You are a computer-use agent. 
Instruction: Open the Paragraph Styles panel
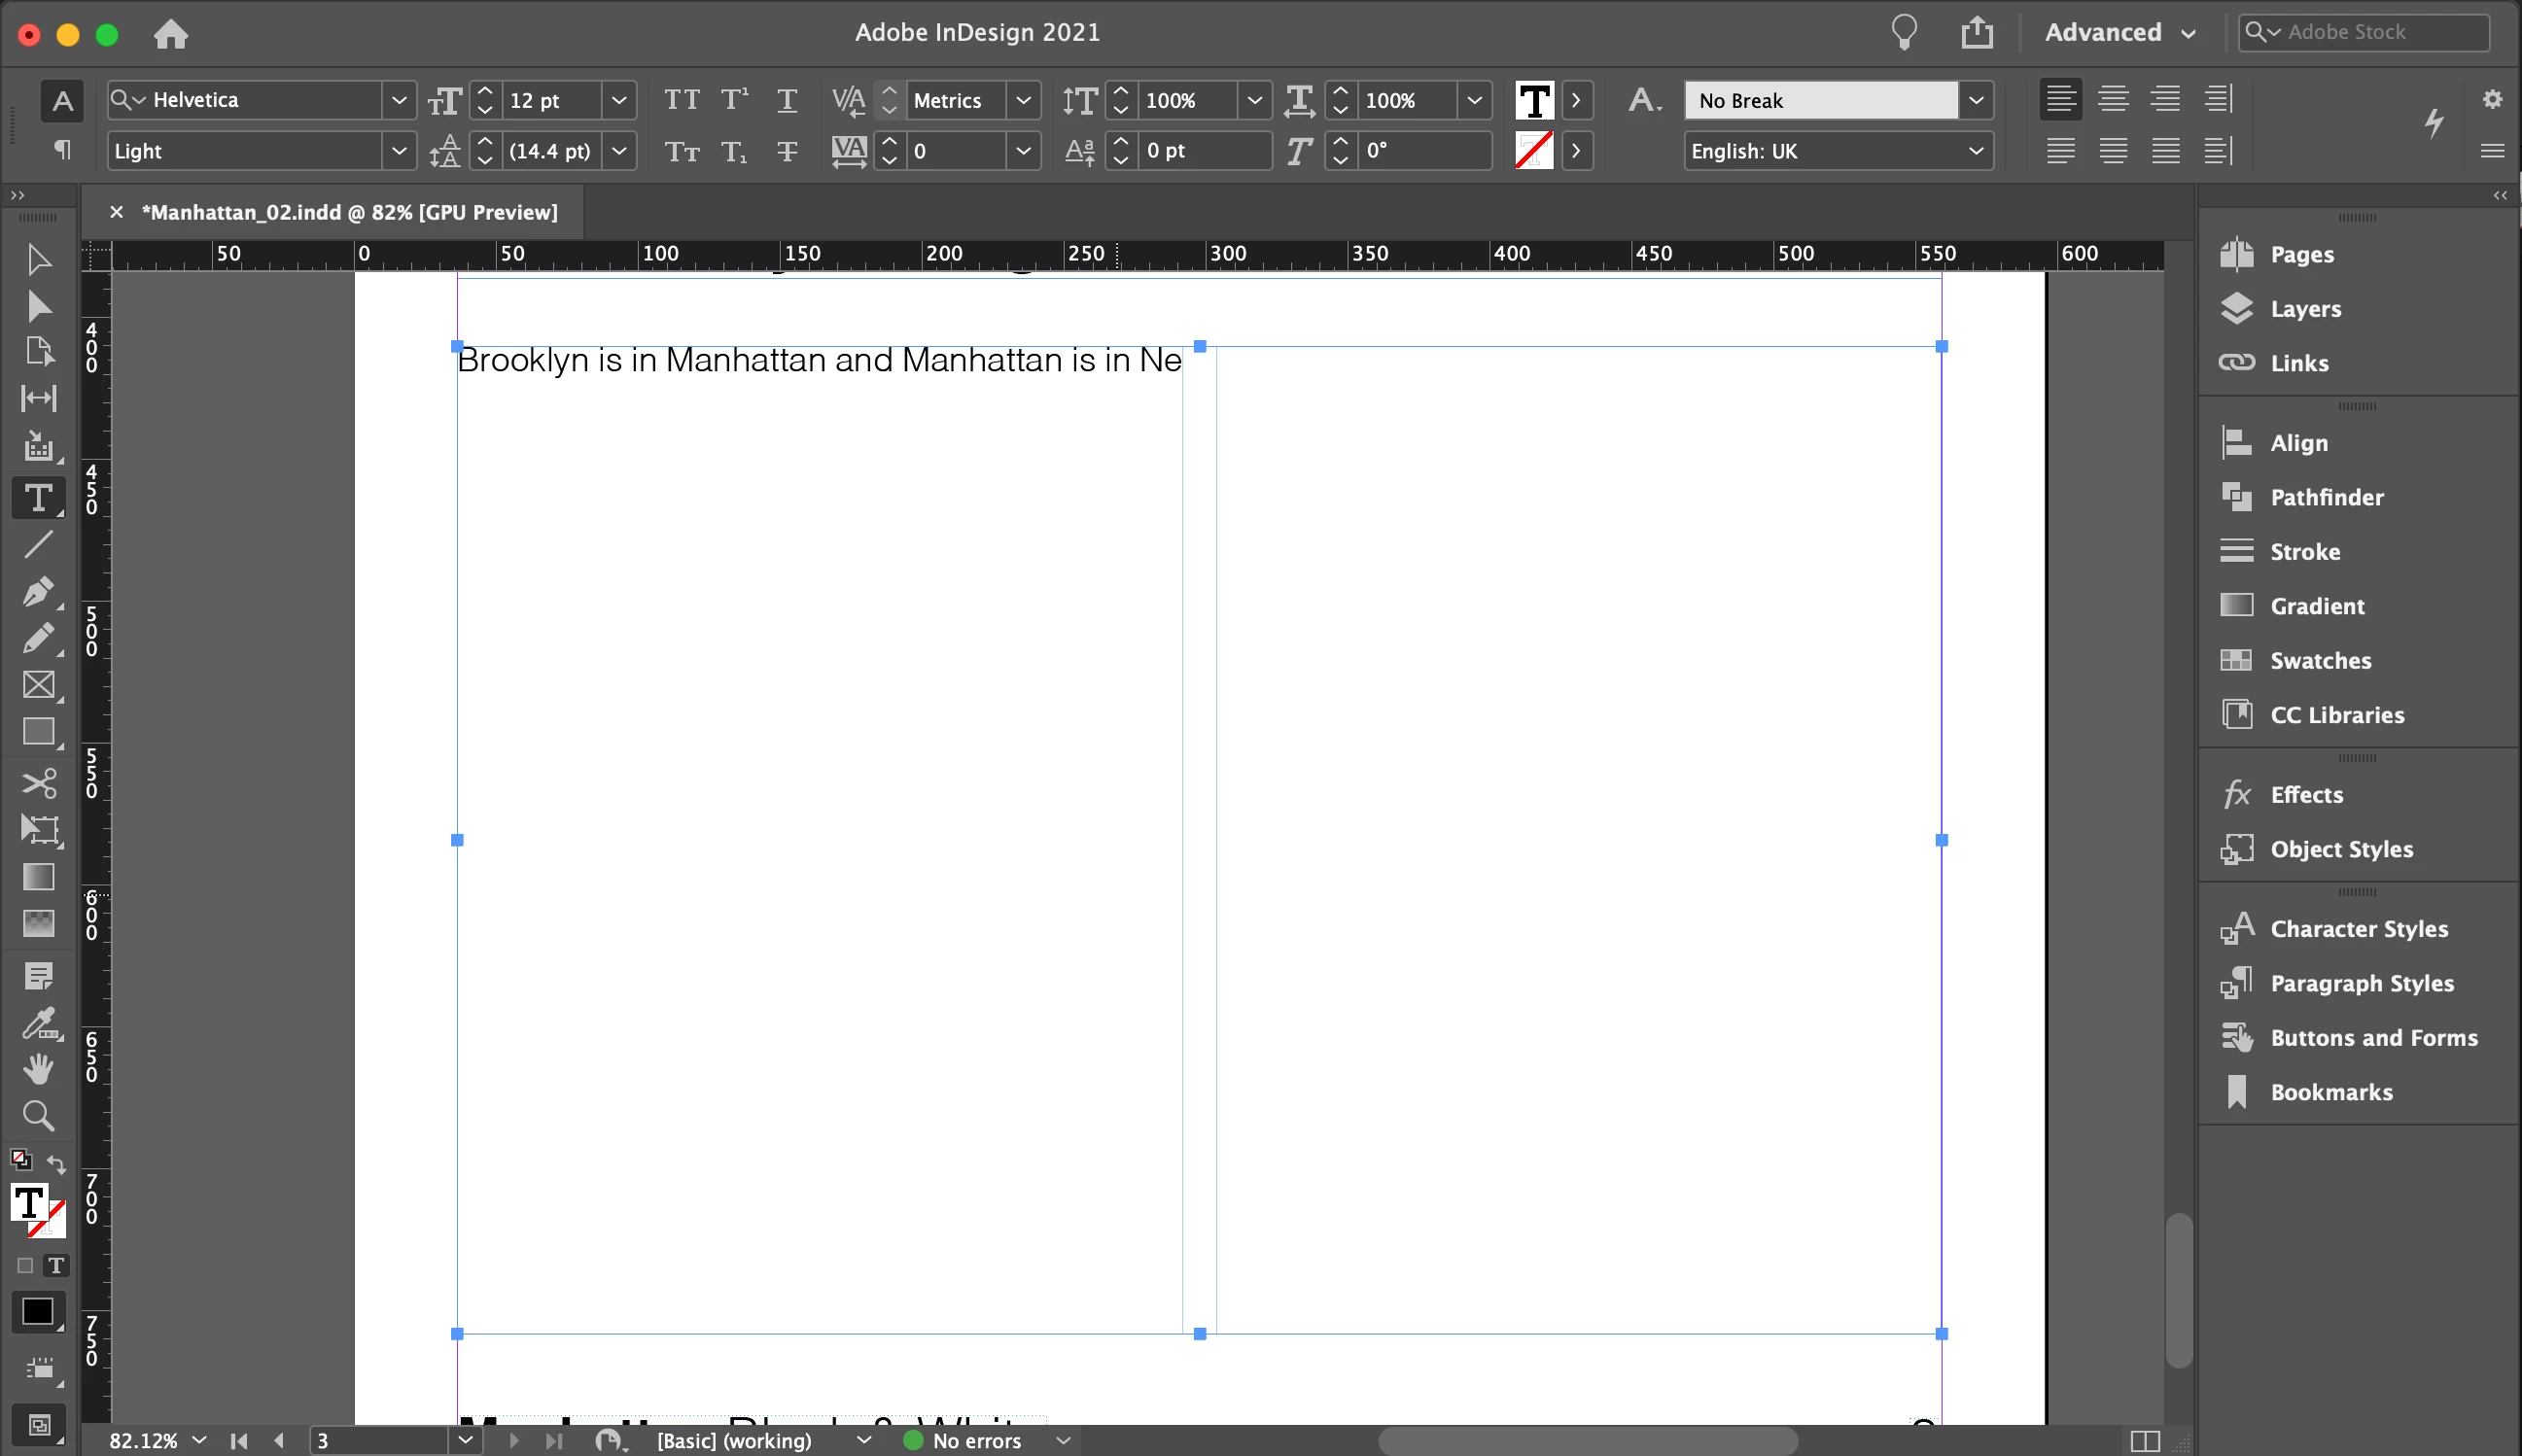click(x=2360, y=983)
